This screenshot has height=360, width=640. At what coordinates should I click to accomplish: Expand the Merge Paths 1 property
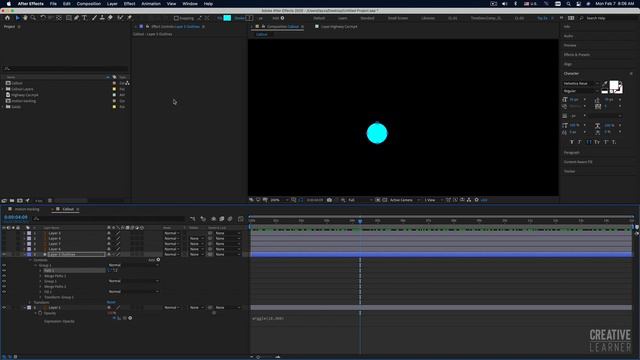[40, 276]
